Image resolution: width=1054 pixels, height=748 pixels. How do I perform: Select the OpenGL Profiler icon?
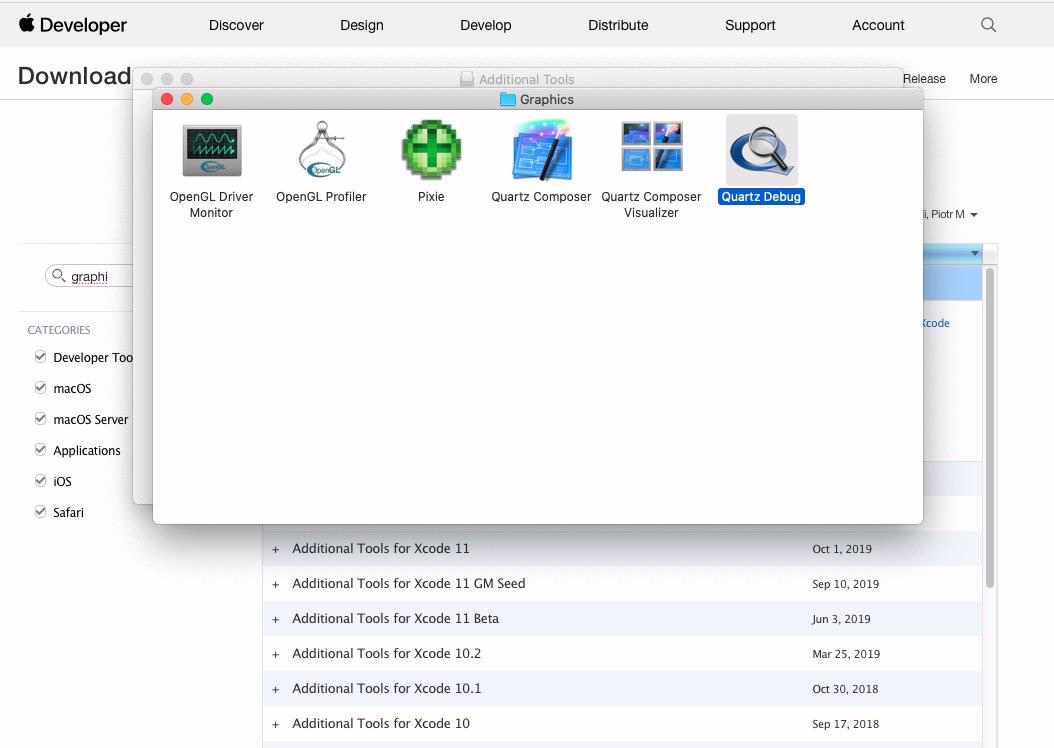click(321, 150)
